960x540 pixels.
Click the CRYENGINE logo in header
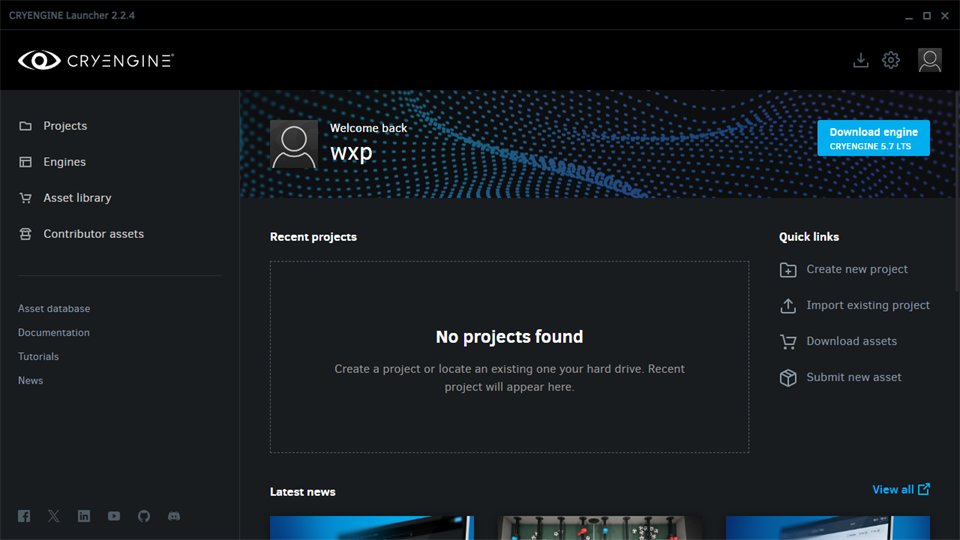point(96,60)
